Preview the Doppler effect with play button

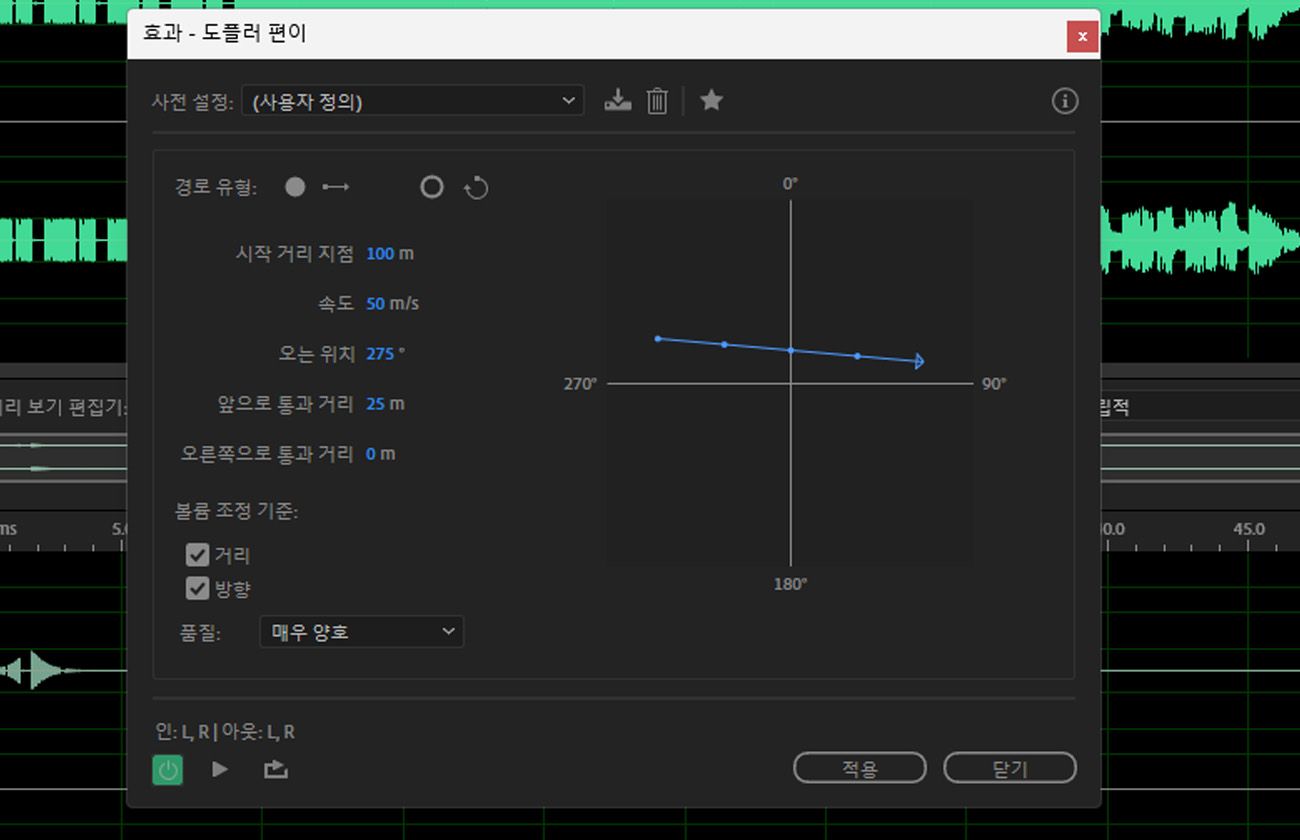(219, 769)
